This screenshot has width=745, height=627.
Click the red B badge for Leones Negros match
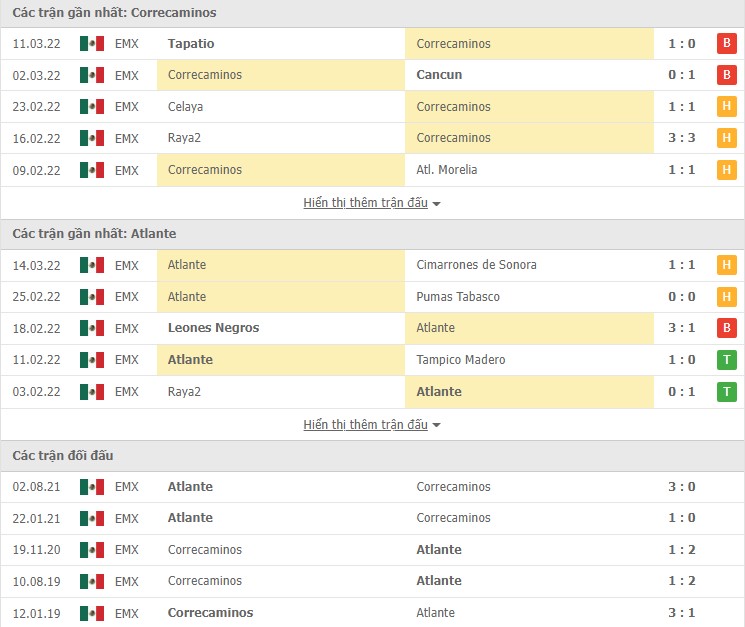click(x=726, y=328)
